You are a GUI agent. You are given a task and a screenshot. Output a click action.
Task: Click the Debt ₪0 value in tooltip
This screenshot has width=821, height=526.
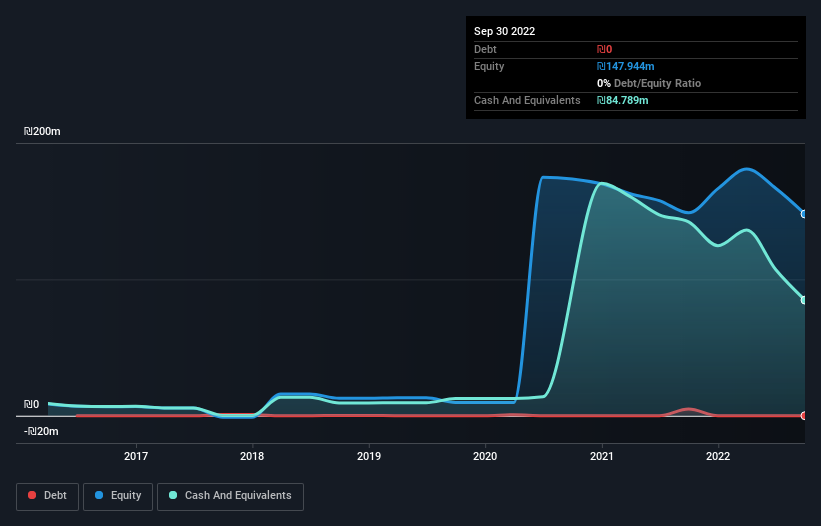click(604, 49)
